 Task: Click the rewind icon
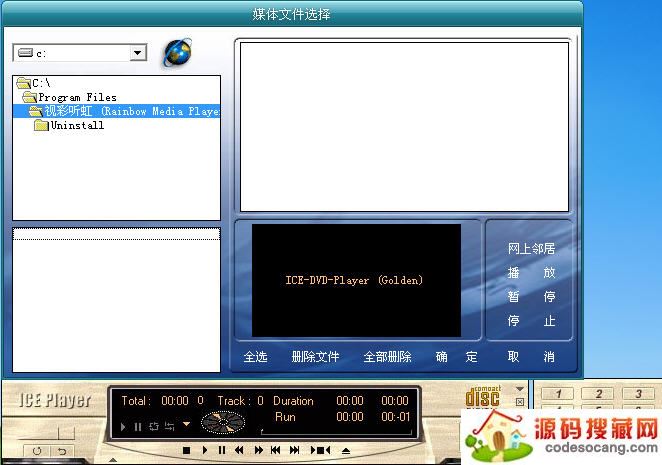[x=239, y=450]
